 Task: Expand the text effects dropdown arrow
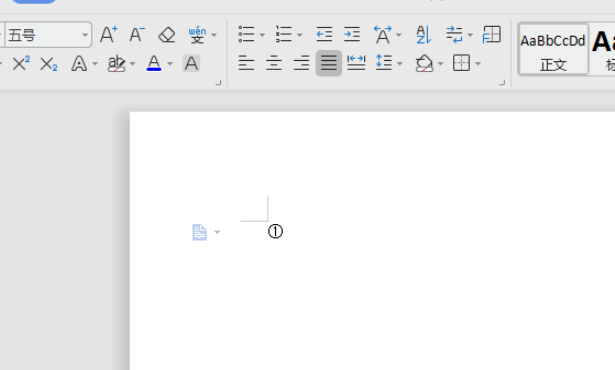point(95,64)
